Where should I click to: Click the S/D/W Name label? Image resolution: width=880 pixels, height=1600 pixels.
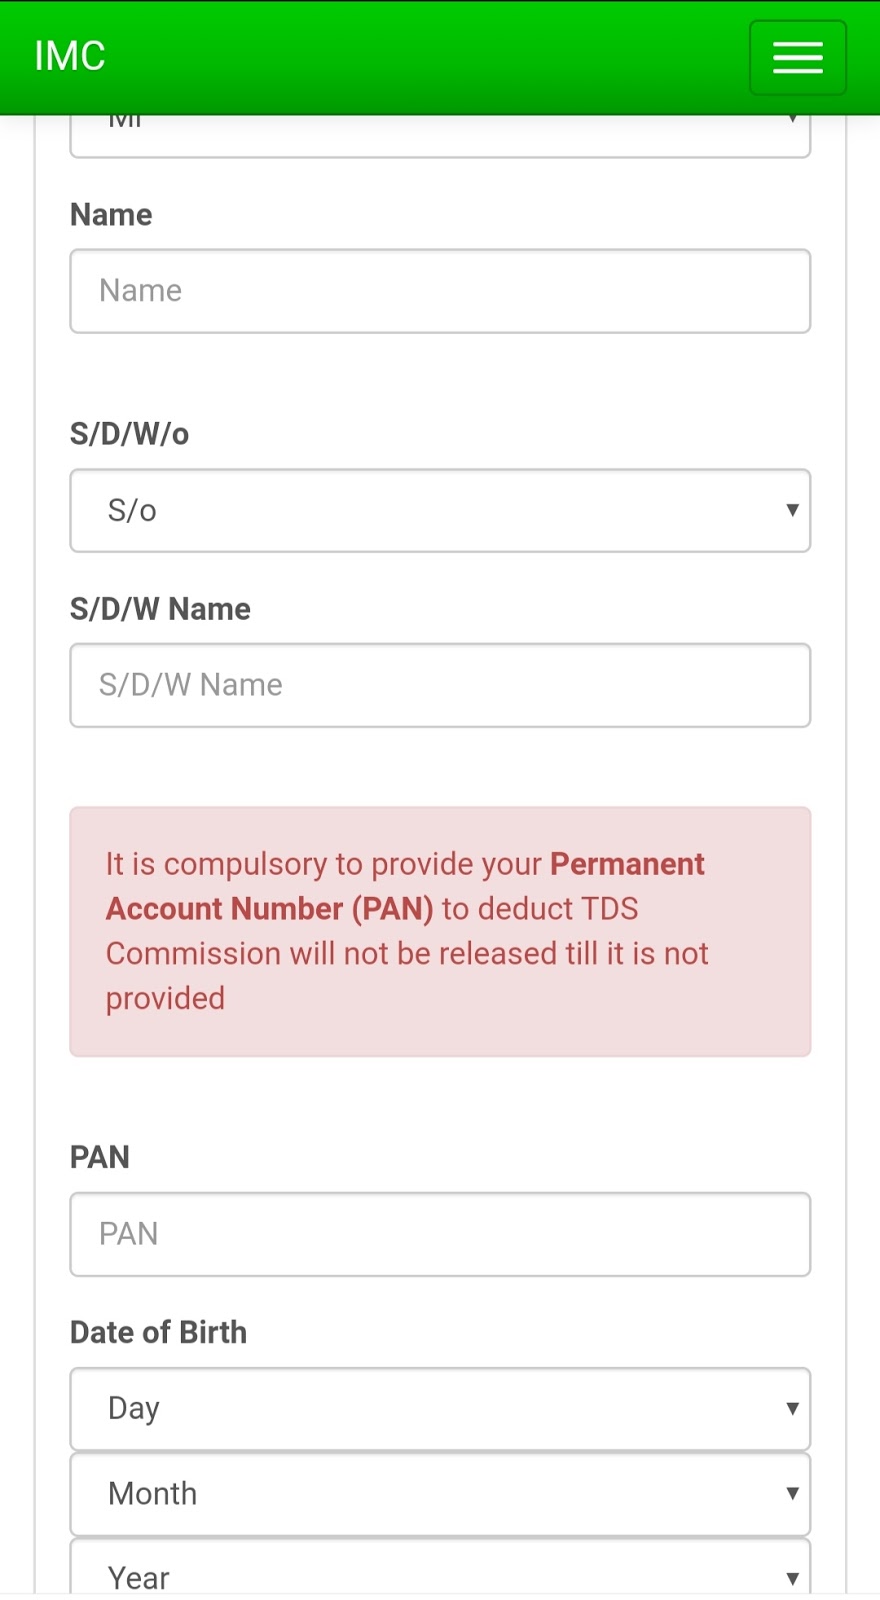pyautogui.click(x=160, y=609)
